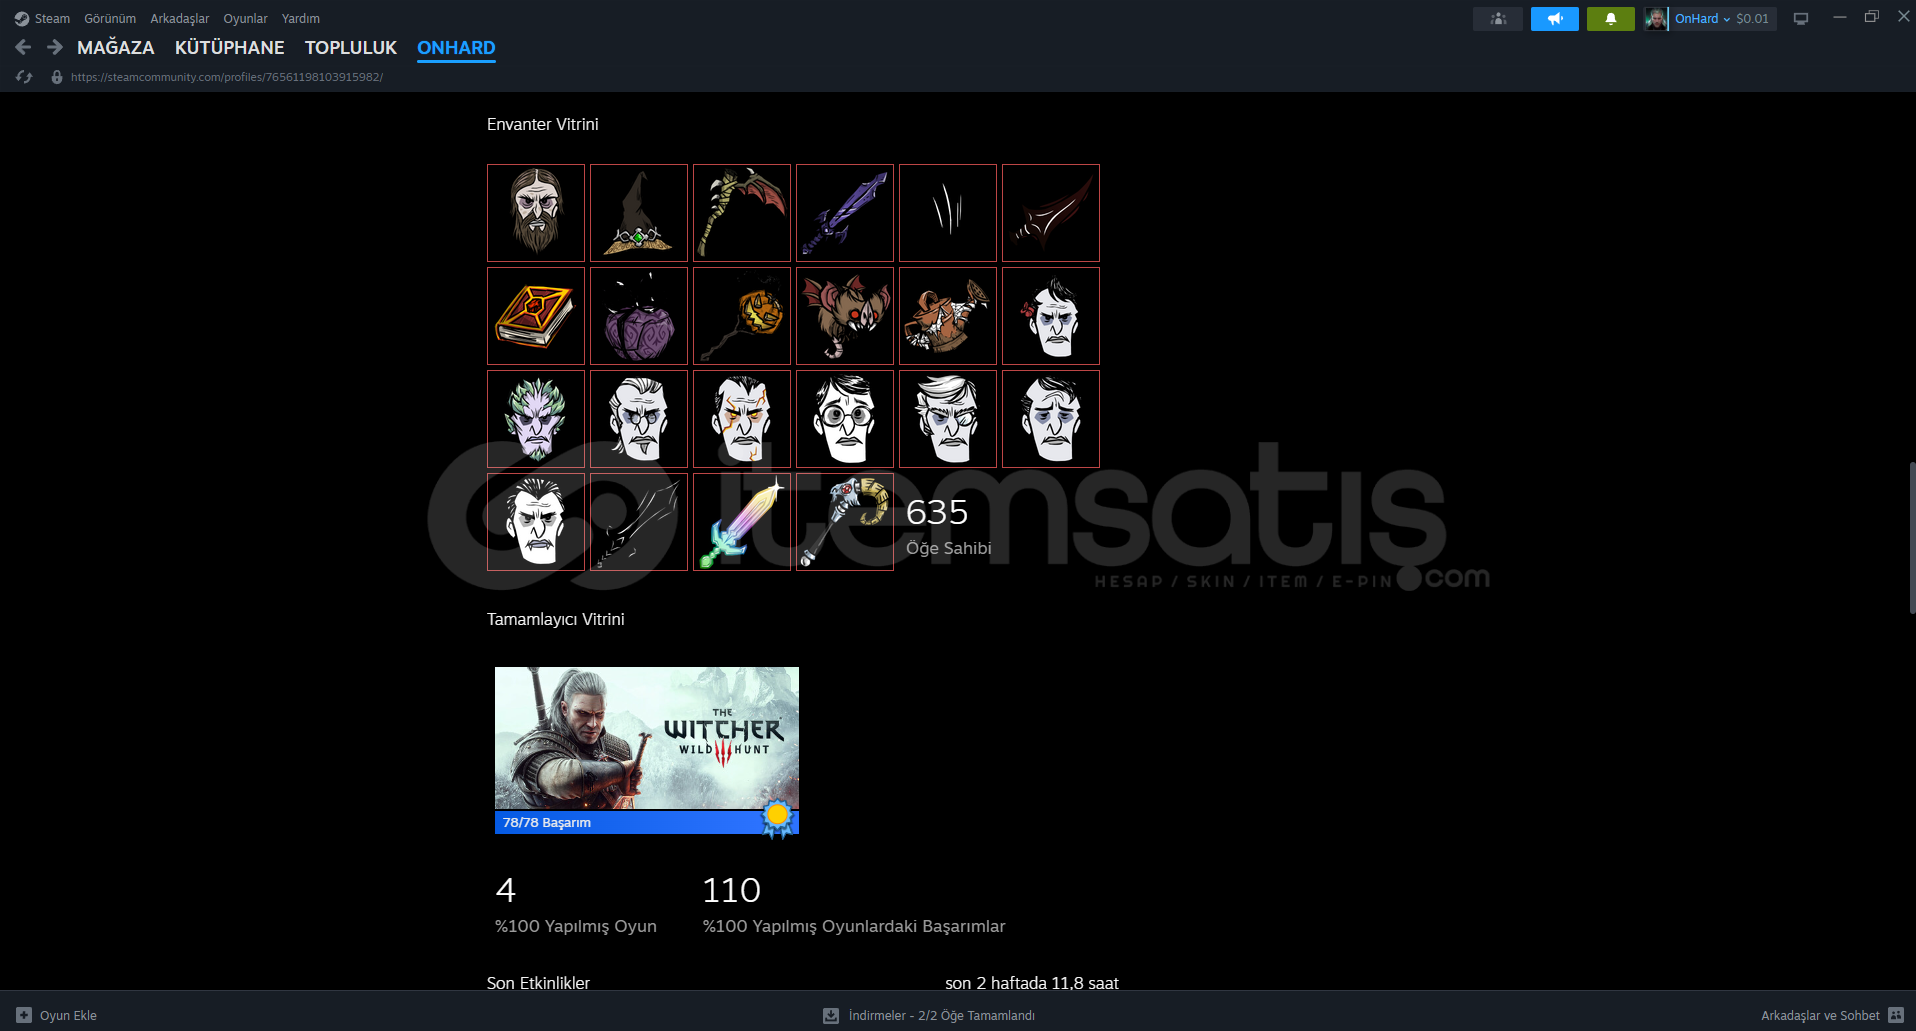Select the white claw marks item

(948, 213)
